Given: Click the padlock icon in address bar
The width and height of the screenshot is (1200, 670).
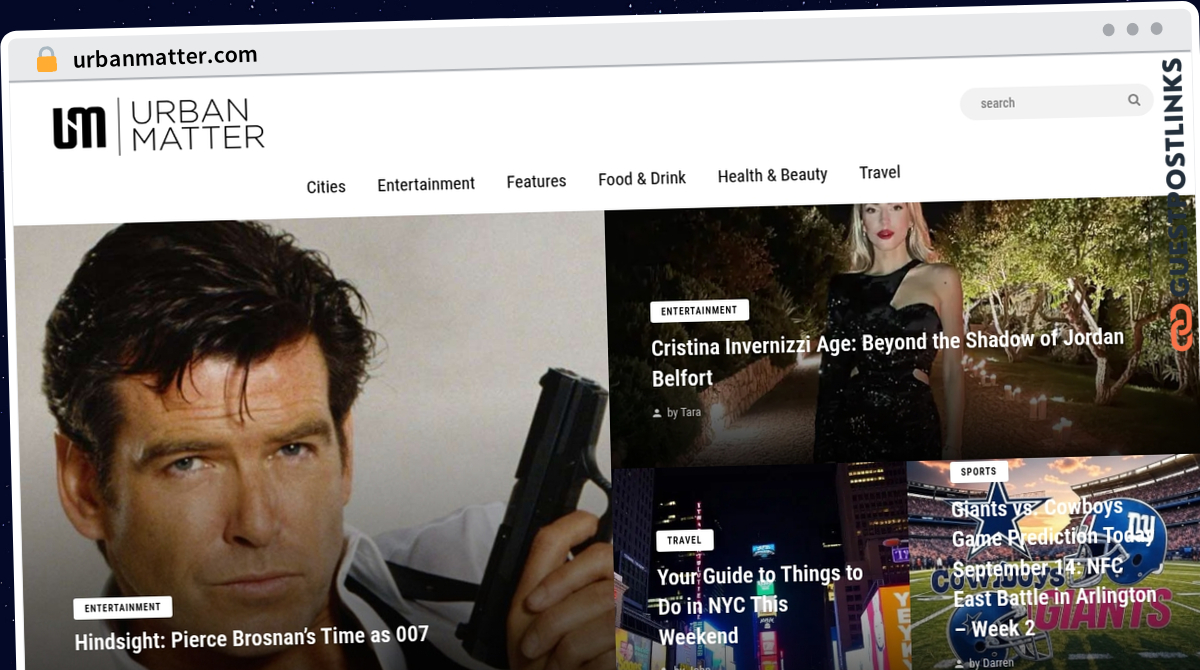Looking at the screenshot, I should [x=47, y=59].
